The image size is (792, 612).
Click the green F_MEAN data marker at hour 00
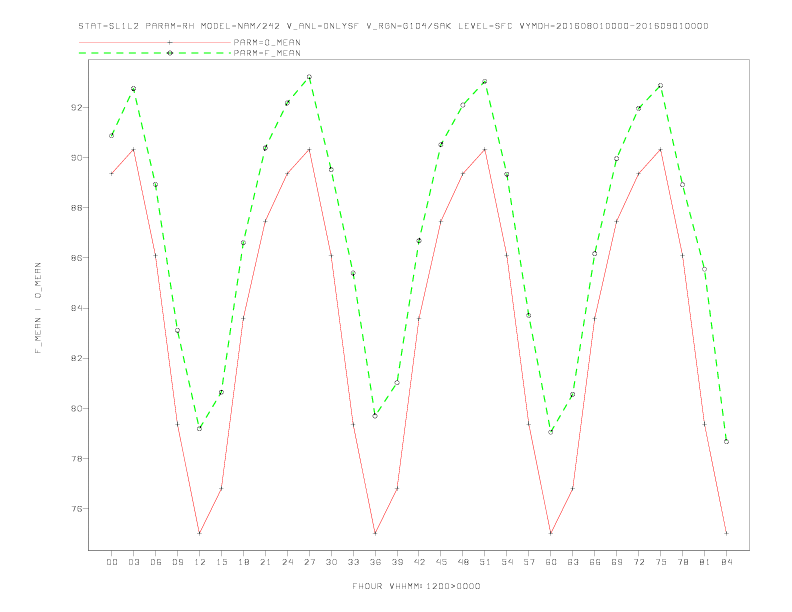[x=112, y=135]
